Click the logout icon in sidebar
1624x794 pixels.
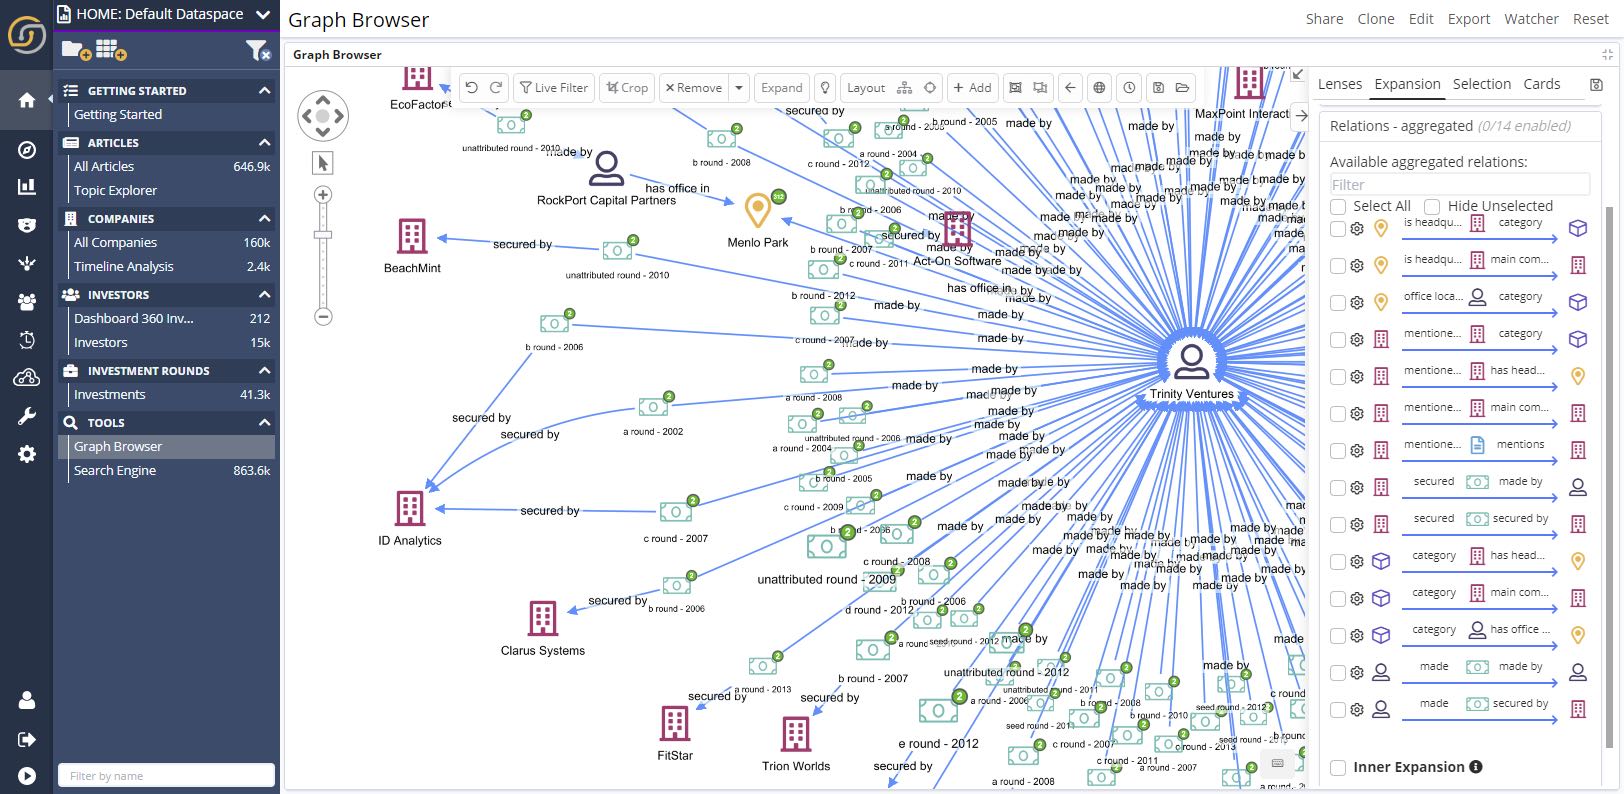click(x=27, y=739)
